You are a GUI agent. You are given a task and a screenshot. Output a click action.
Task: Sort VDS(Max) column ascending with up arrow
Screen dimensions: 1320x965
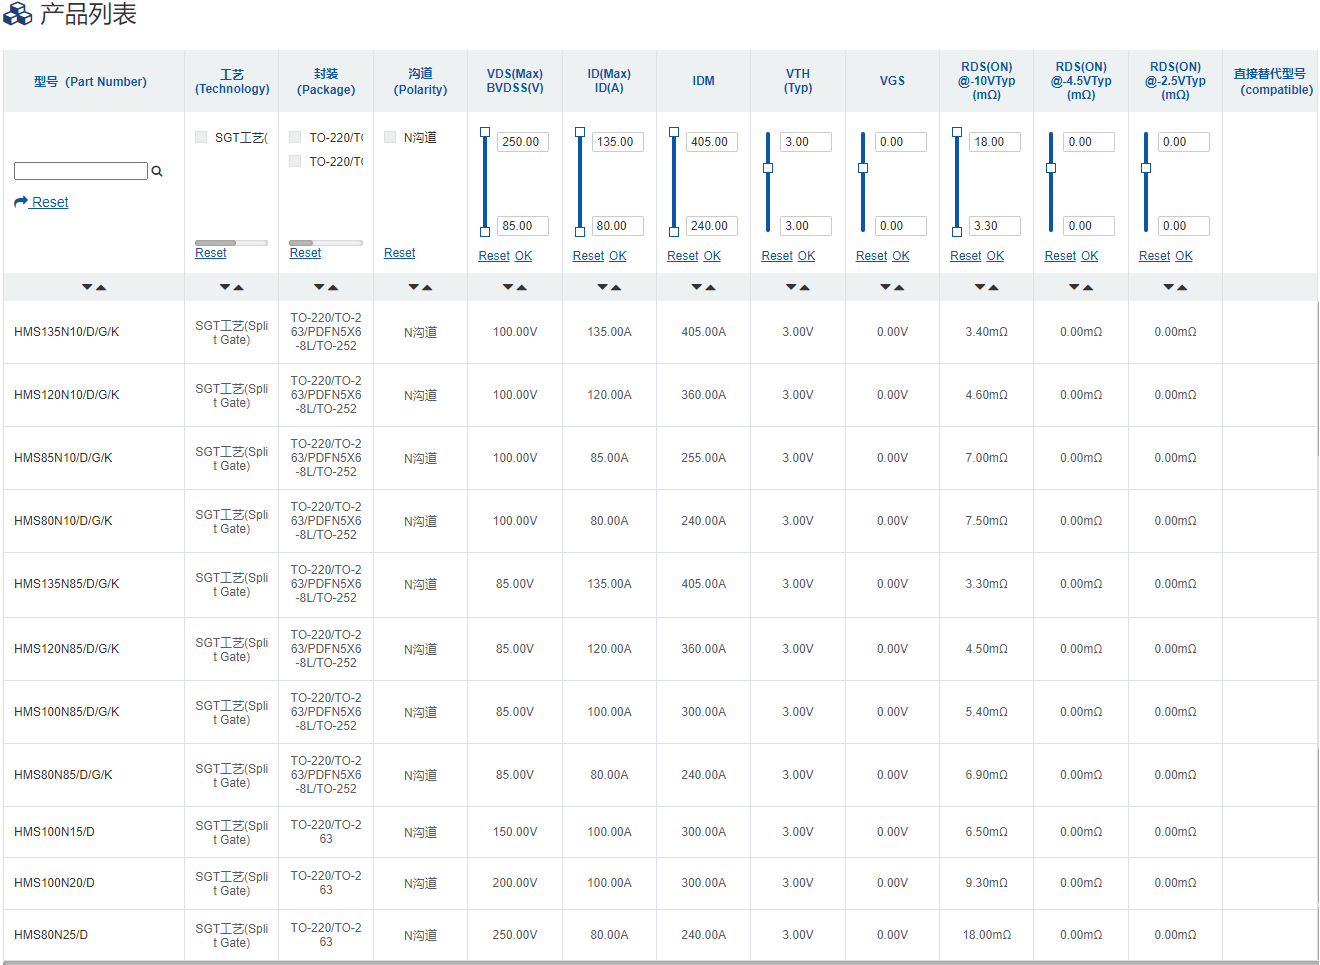pos(522,287)
